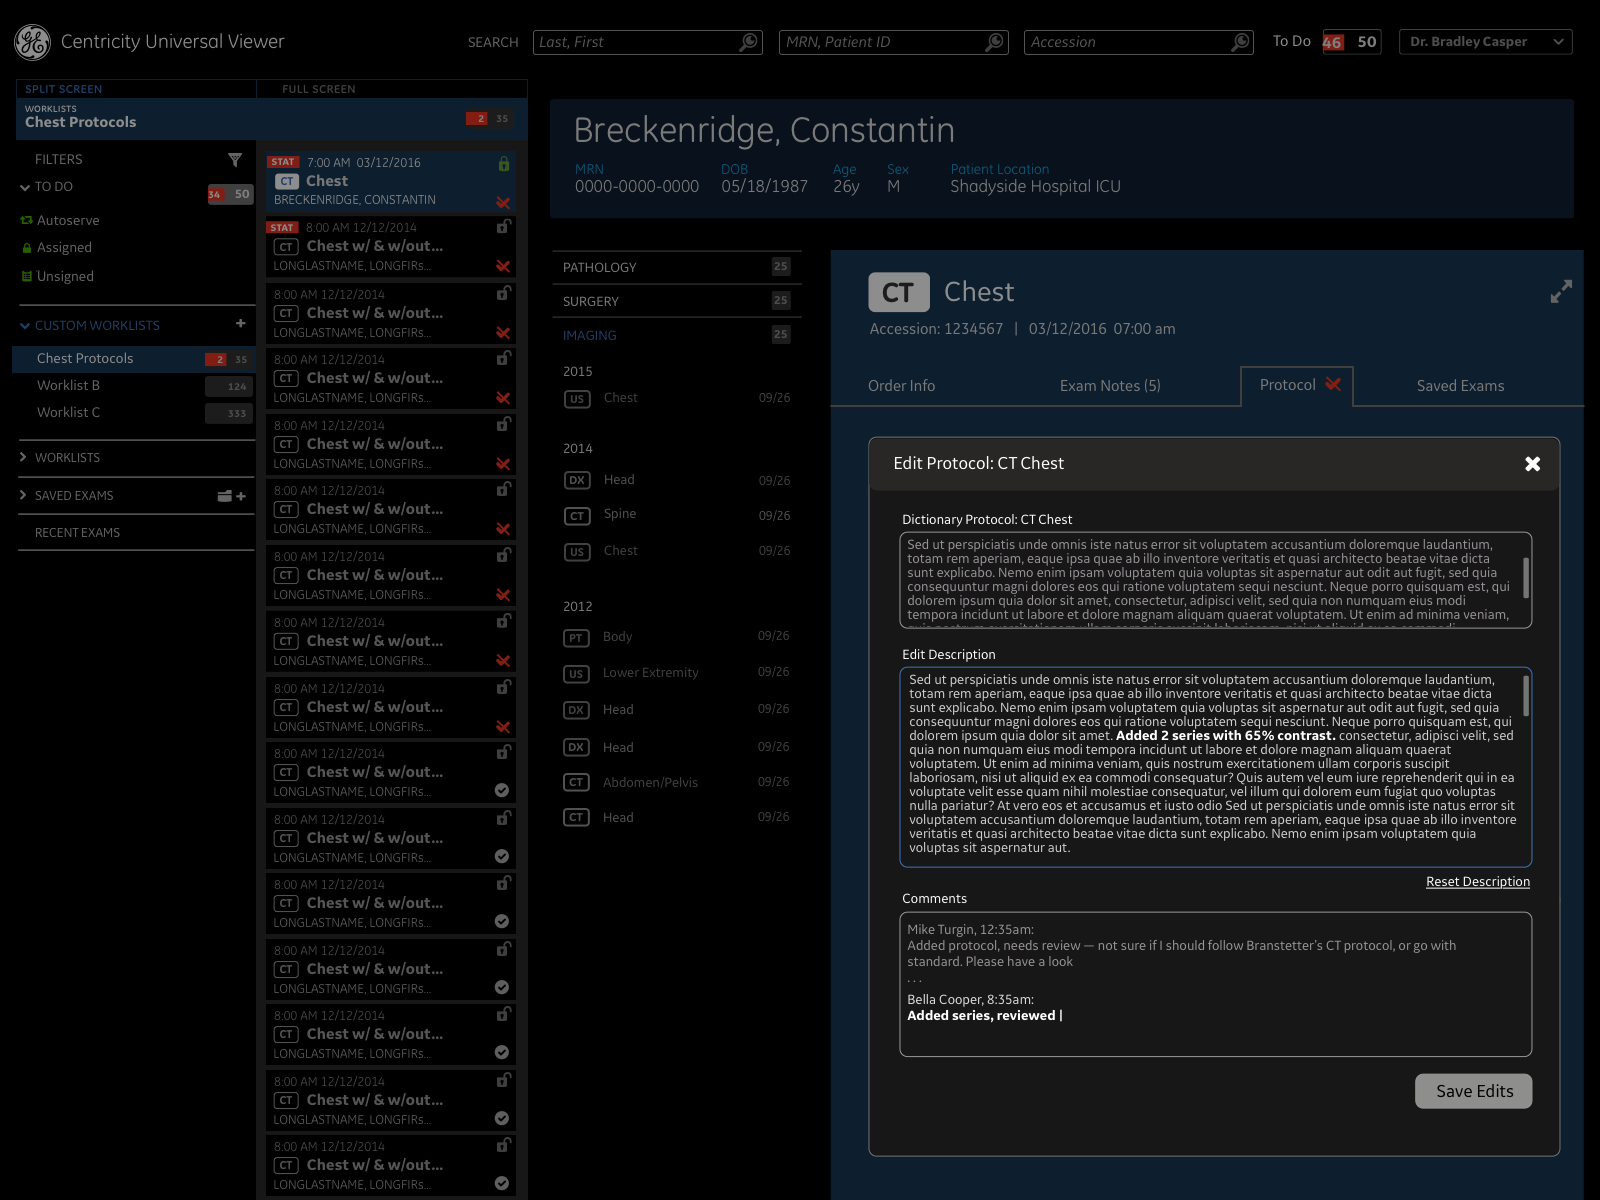Open the filters funnel icon

coord(235,160)
